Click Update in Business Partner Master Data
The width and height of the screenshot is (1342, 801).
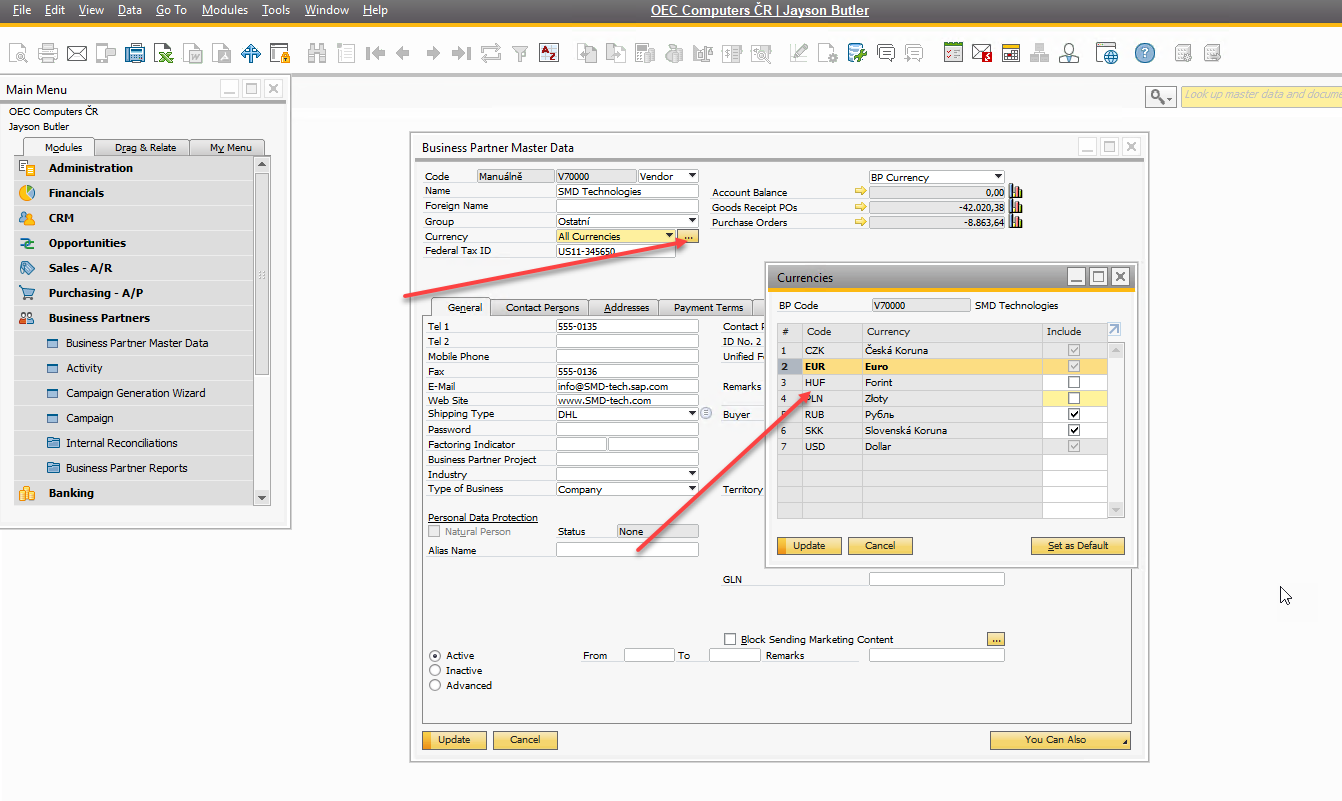[454, 740]
